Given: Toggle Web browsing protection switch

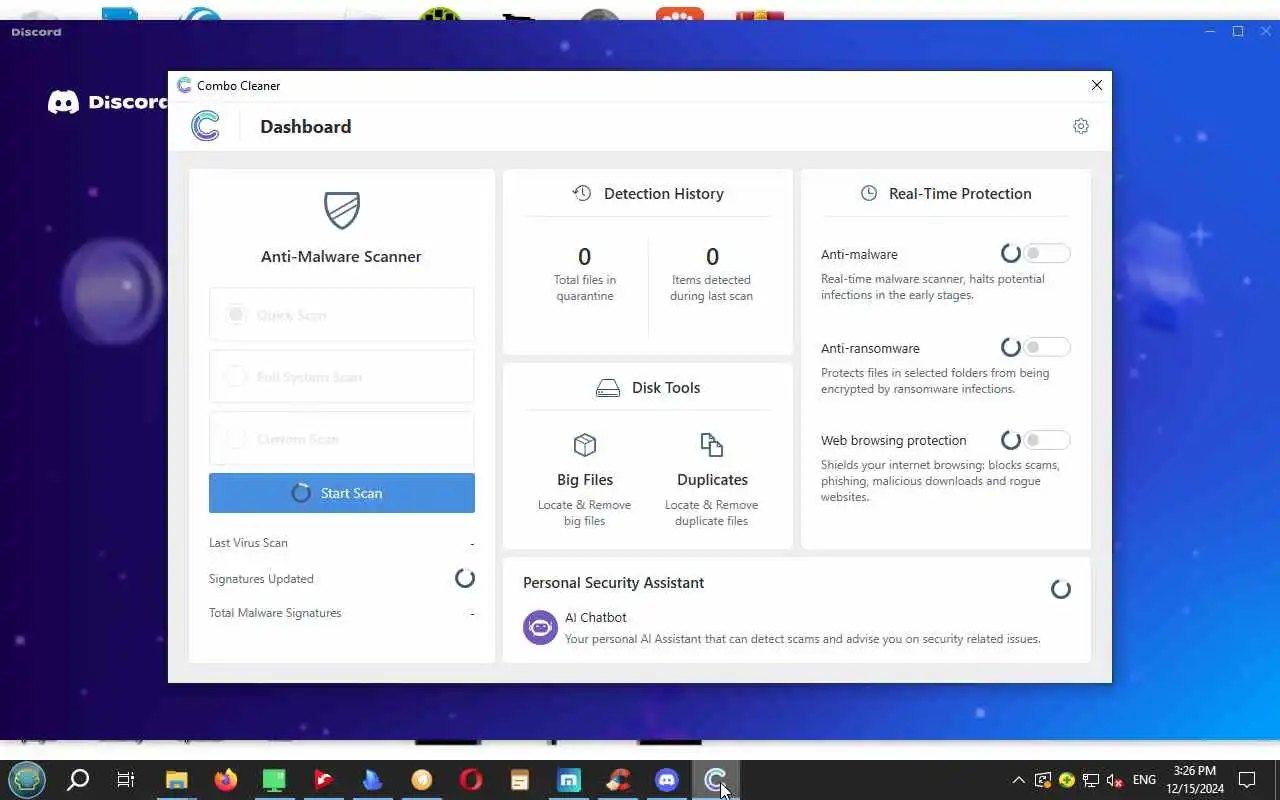Looking at the screenshot, I should 1046,440.
